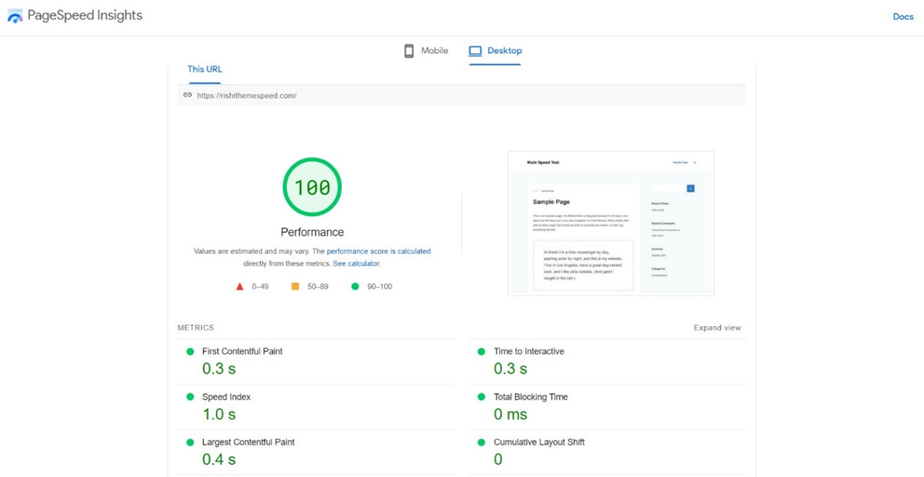924x477 pixels.
Task: Click the PageSpeed Insights title text
Action: [x=85, y=16]
